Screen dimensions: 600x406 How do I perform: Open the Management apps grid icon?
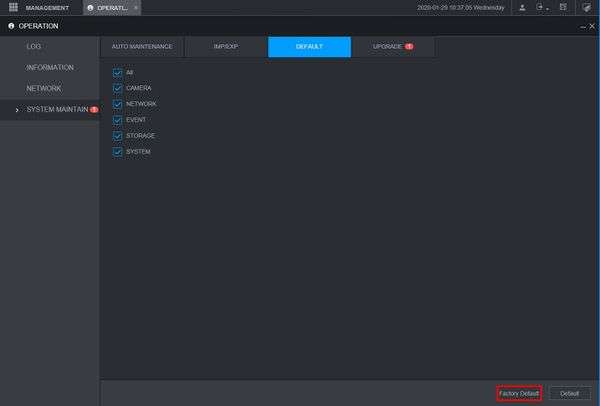click(13, 7)
